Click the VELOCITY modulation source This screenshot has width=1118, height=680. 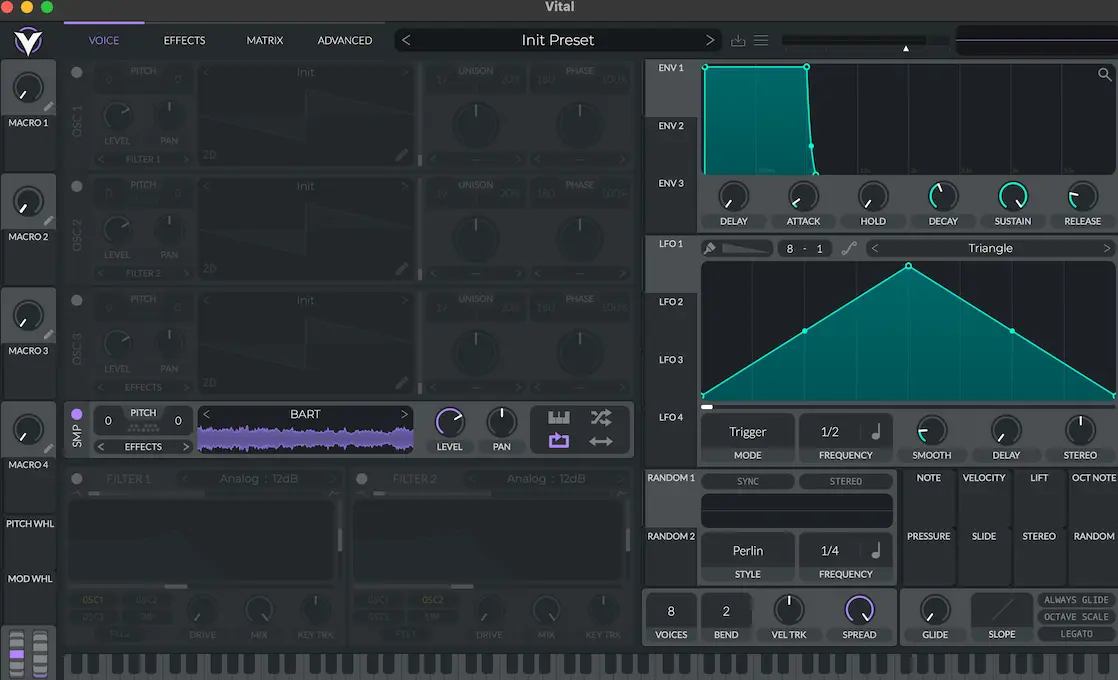984,478
